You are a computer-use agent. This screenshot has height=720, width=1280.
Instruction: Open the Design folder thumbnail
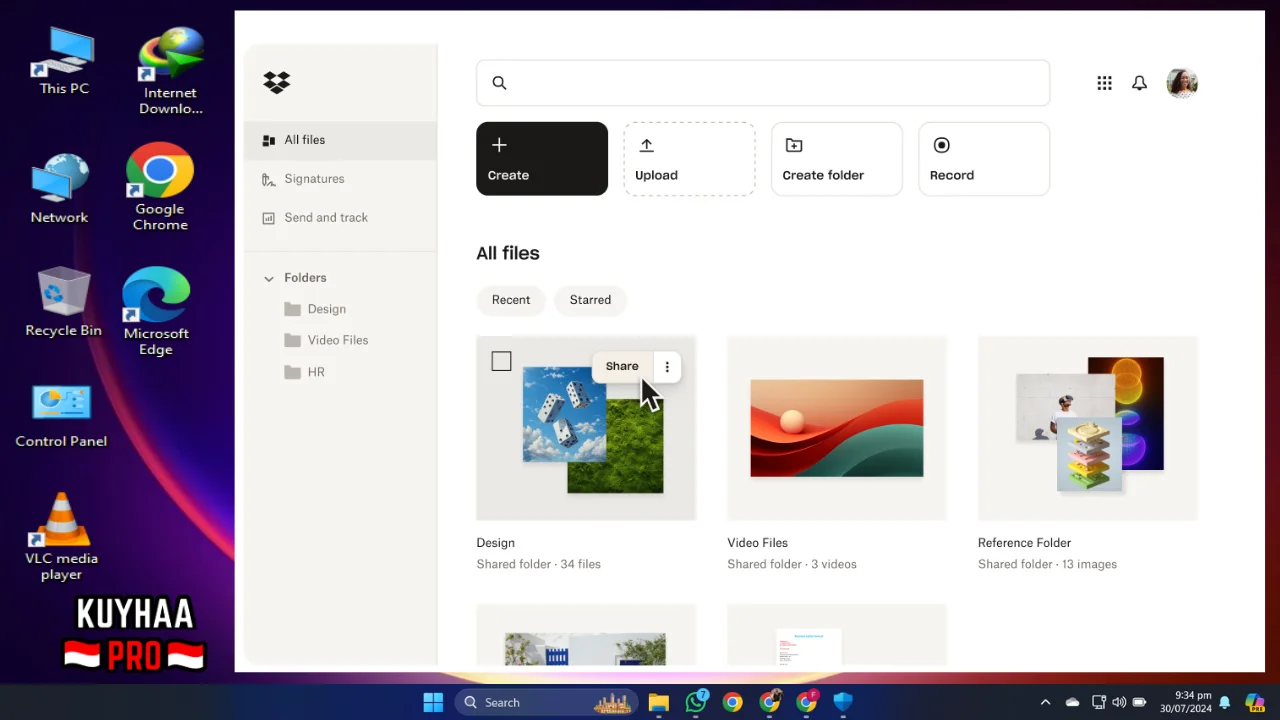pos(586,428)
